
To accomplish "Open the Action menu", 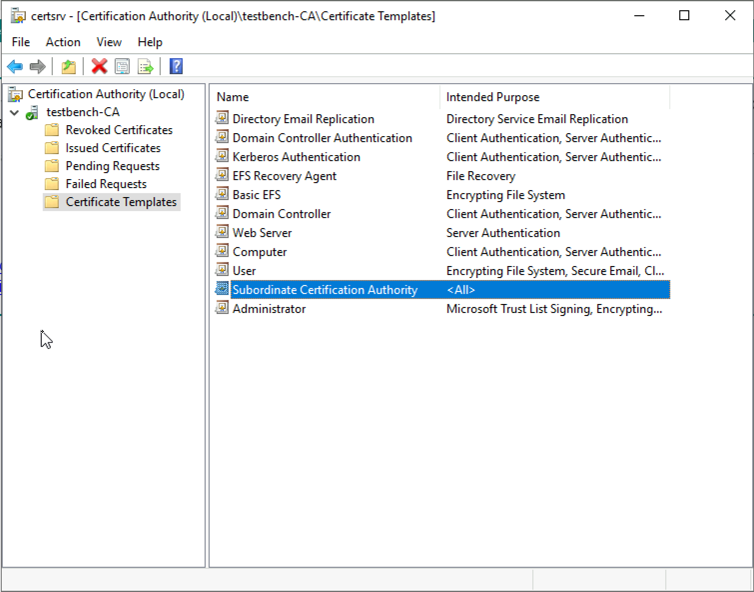I will (x=63, y=42).
